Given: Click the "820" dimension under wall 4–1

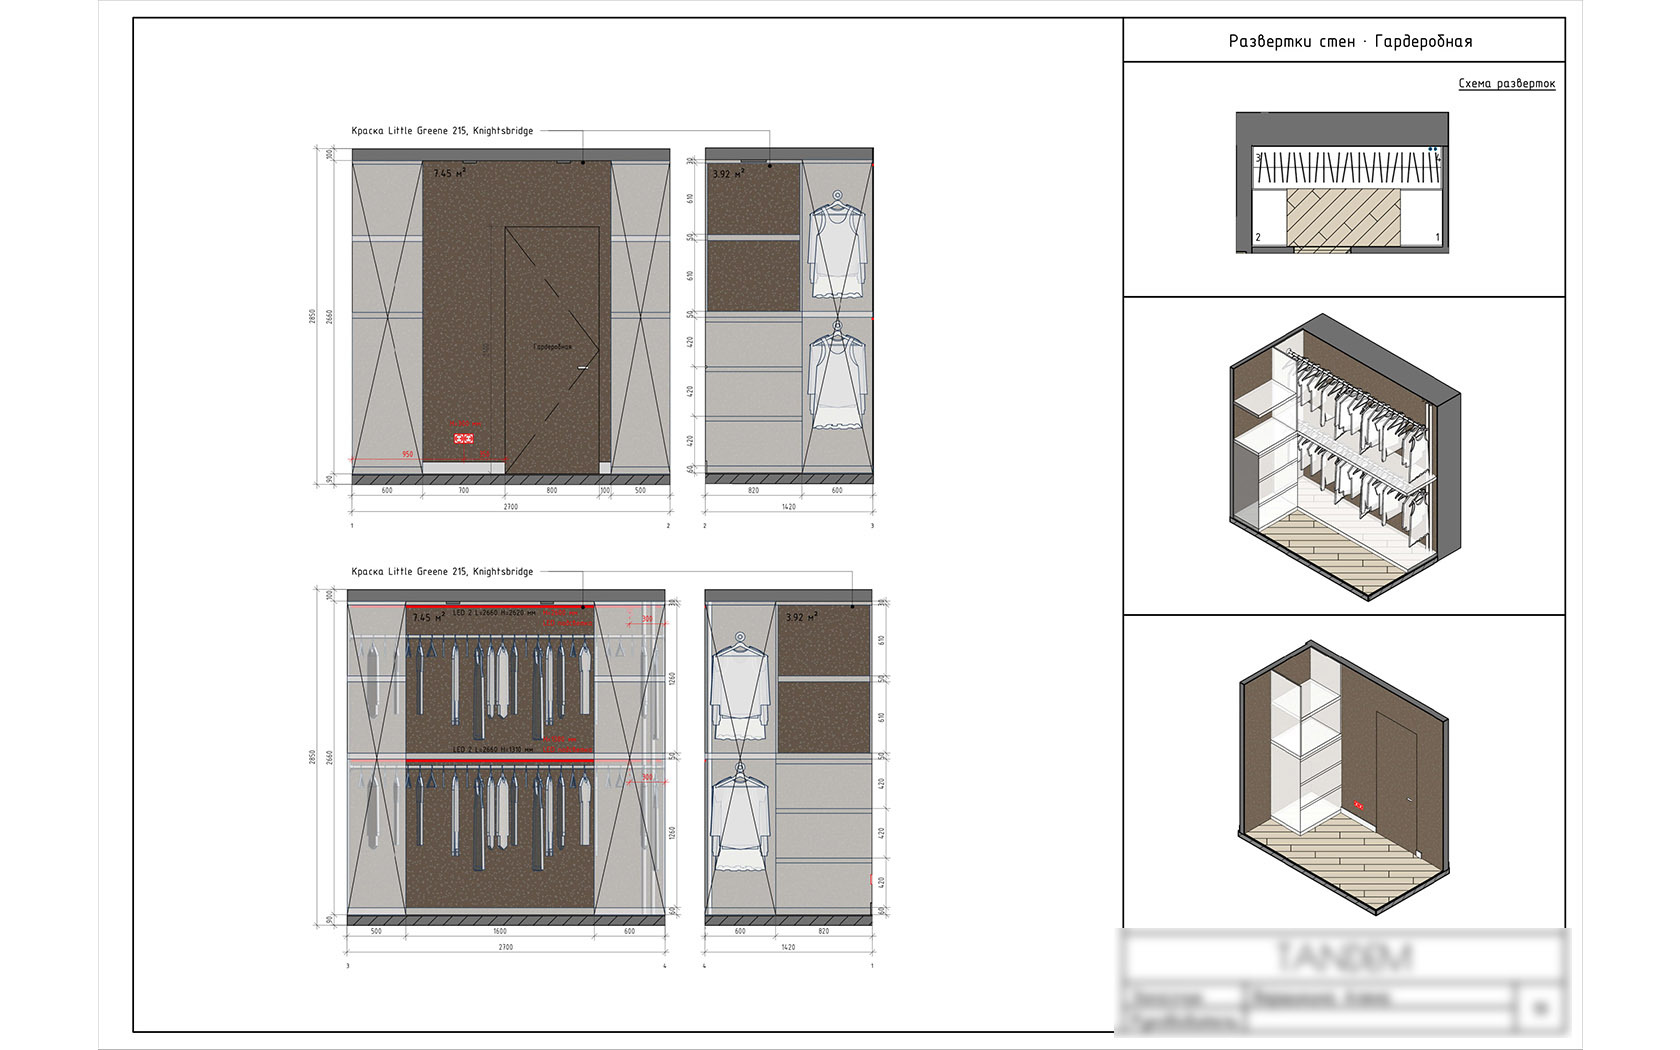Looking at the screenshot, I should click(x=823, y=931).
